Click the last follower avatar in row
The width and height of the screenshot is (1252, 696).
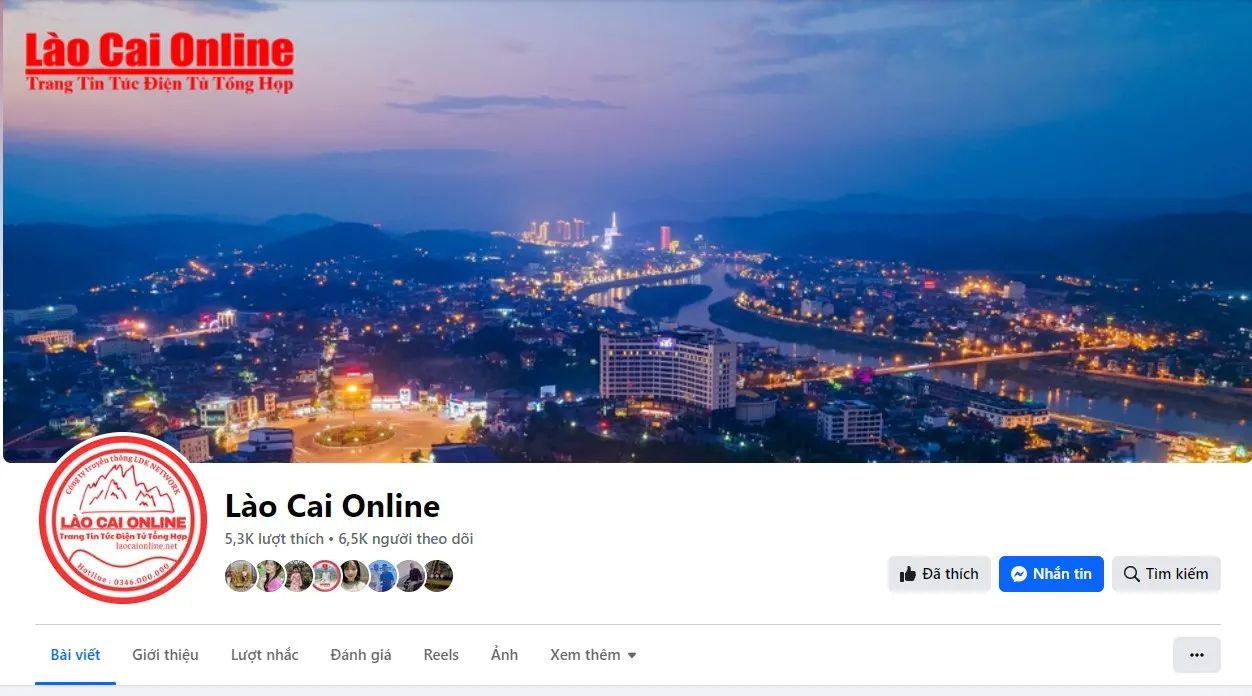pyautogui.click(x=438, y=576)
